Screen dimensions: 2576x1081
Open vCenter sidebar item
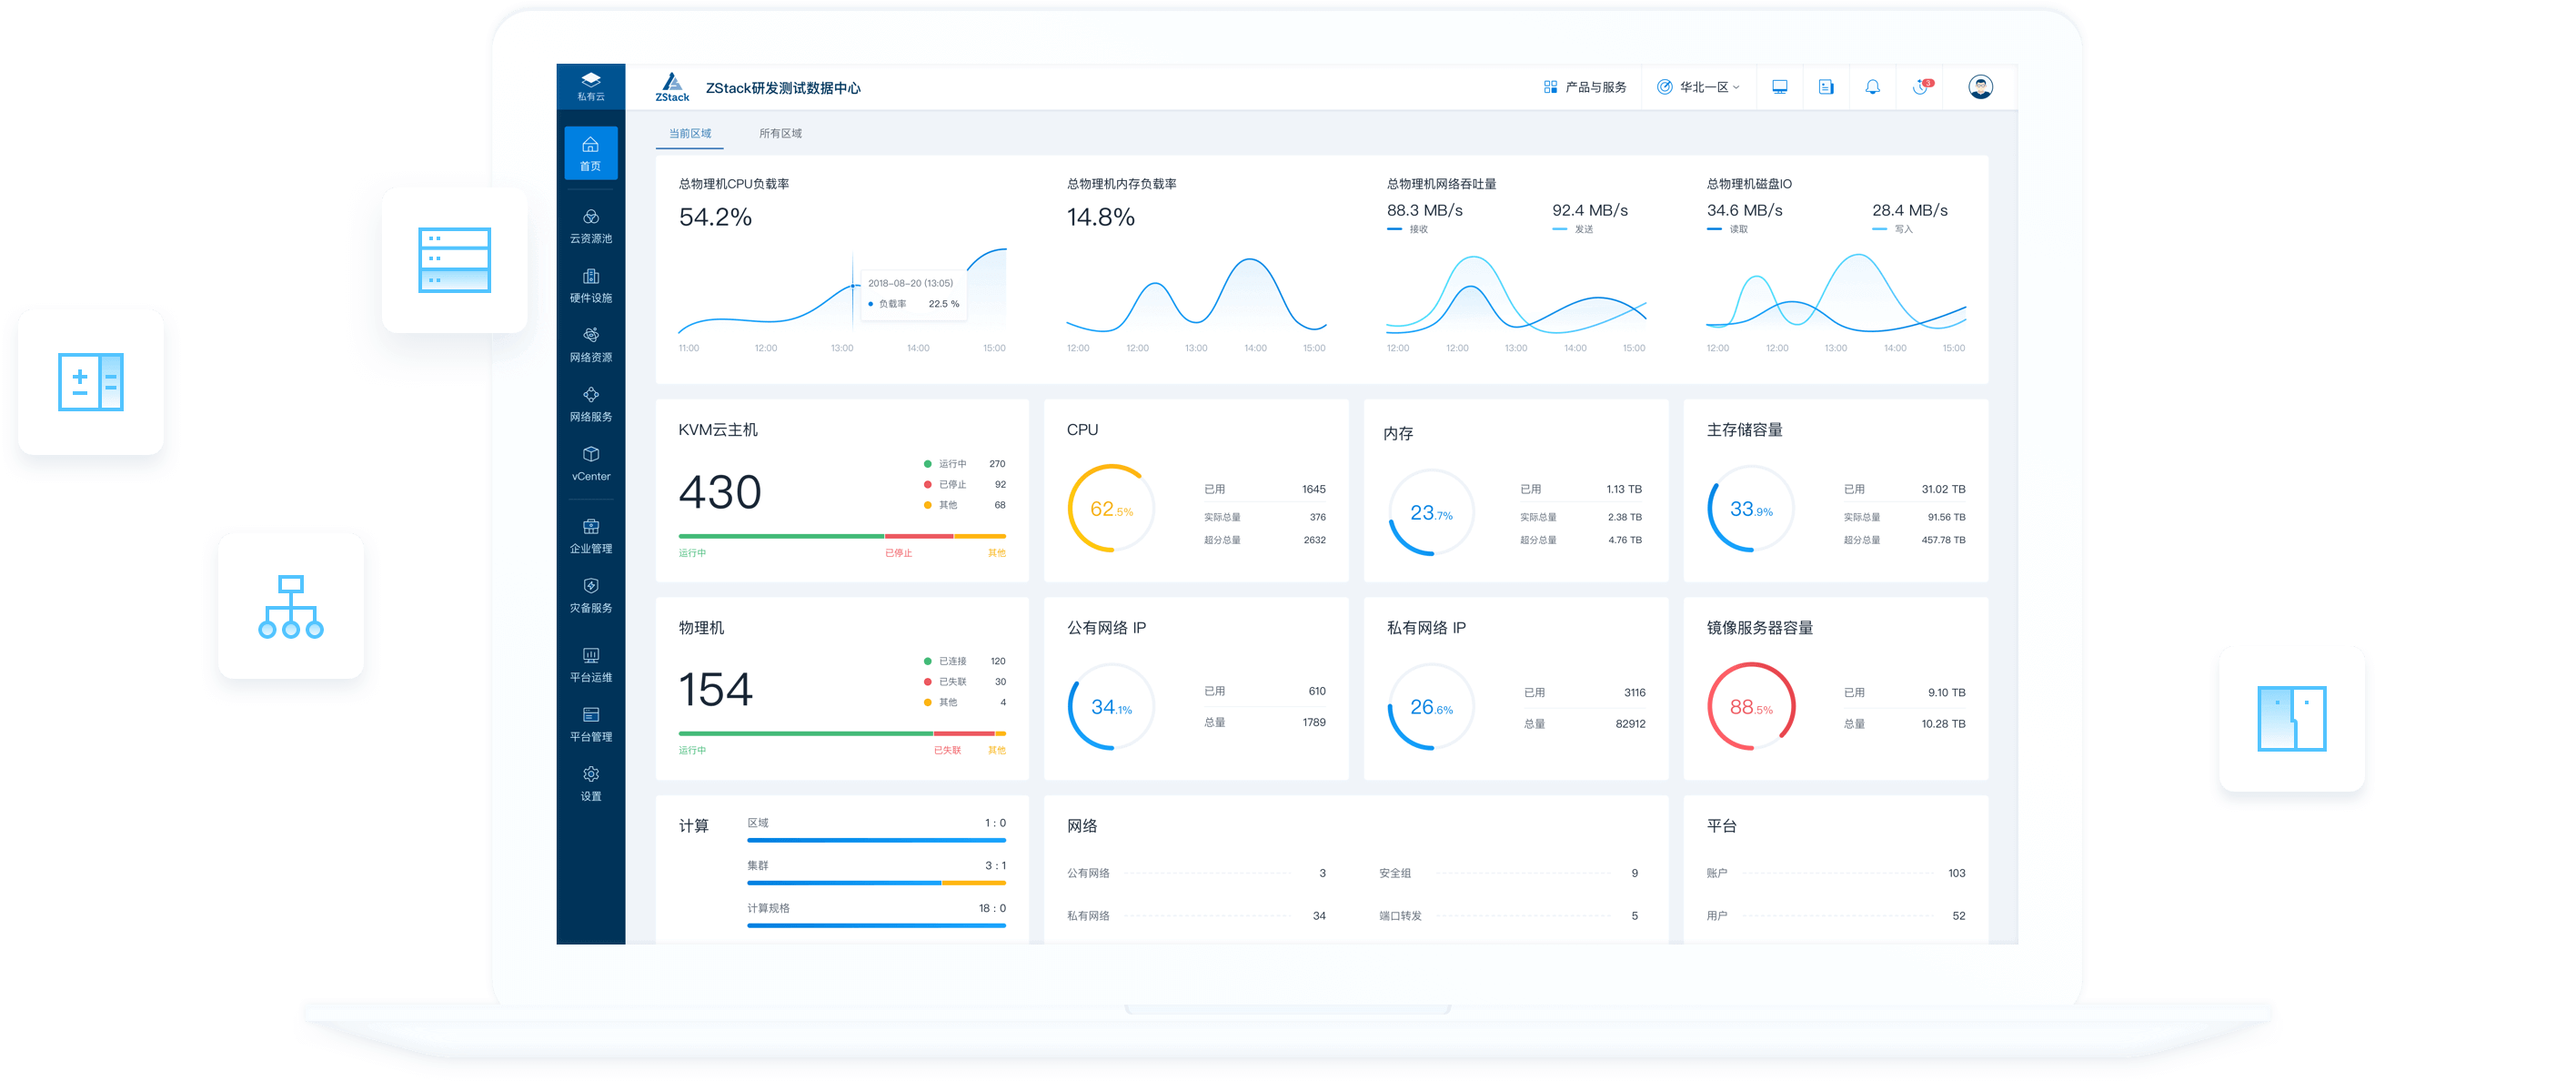coord(590,463)
